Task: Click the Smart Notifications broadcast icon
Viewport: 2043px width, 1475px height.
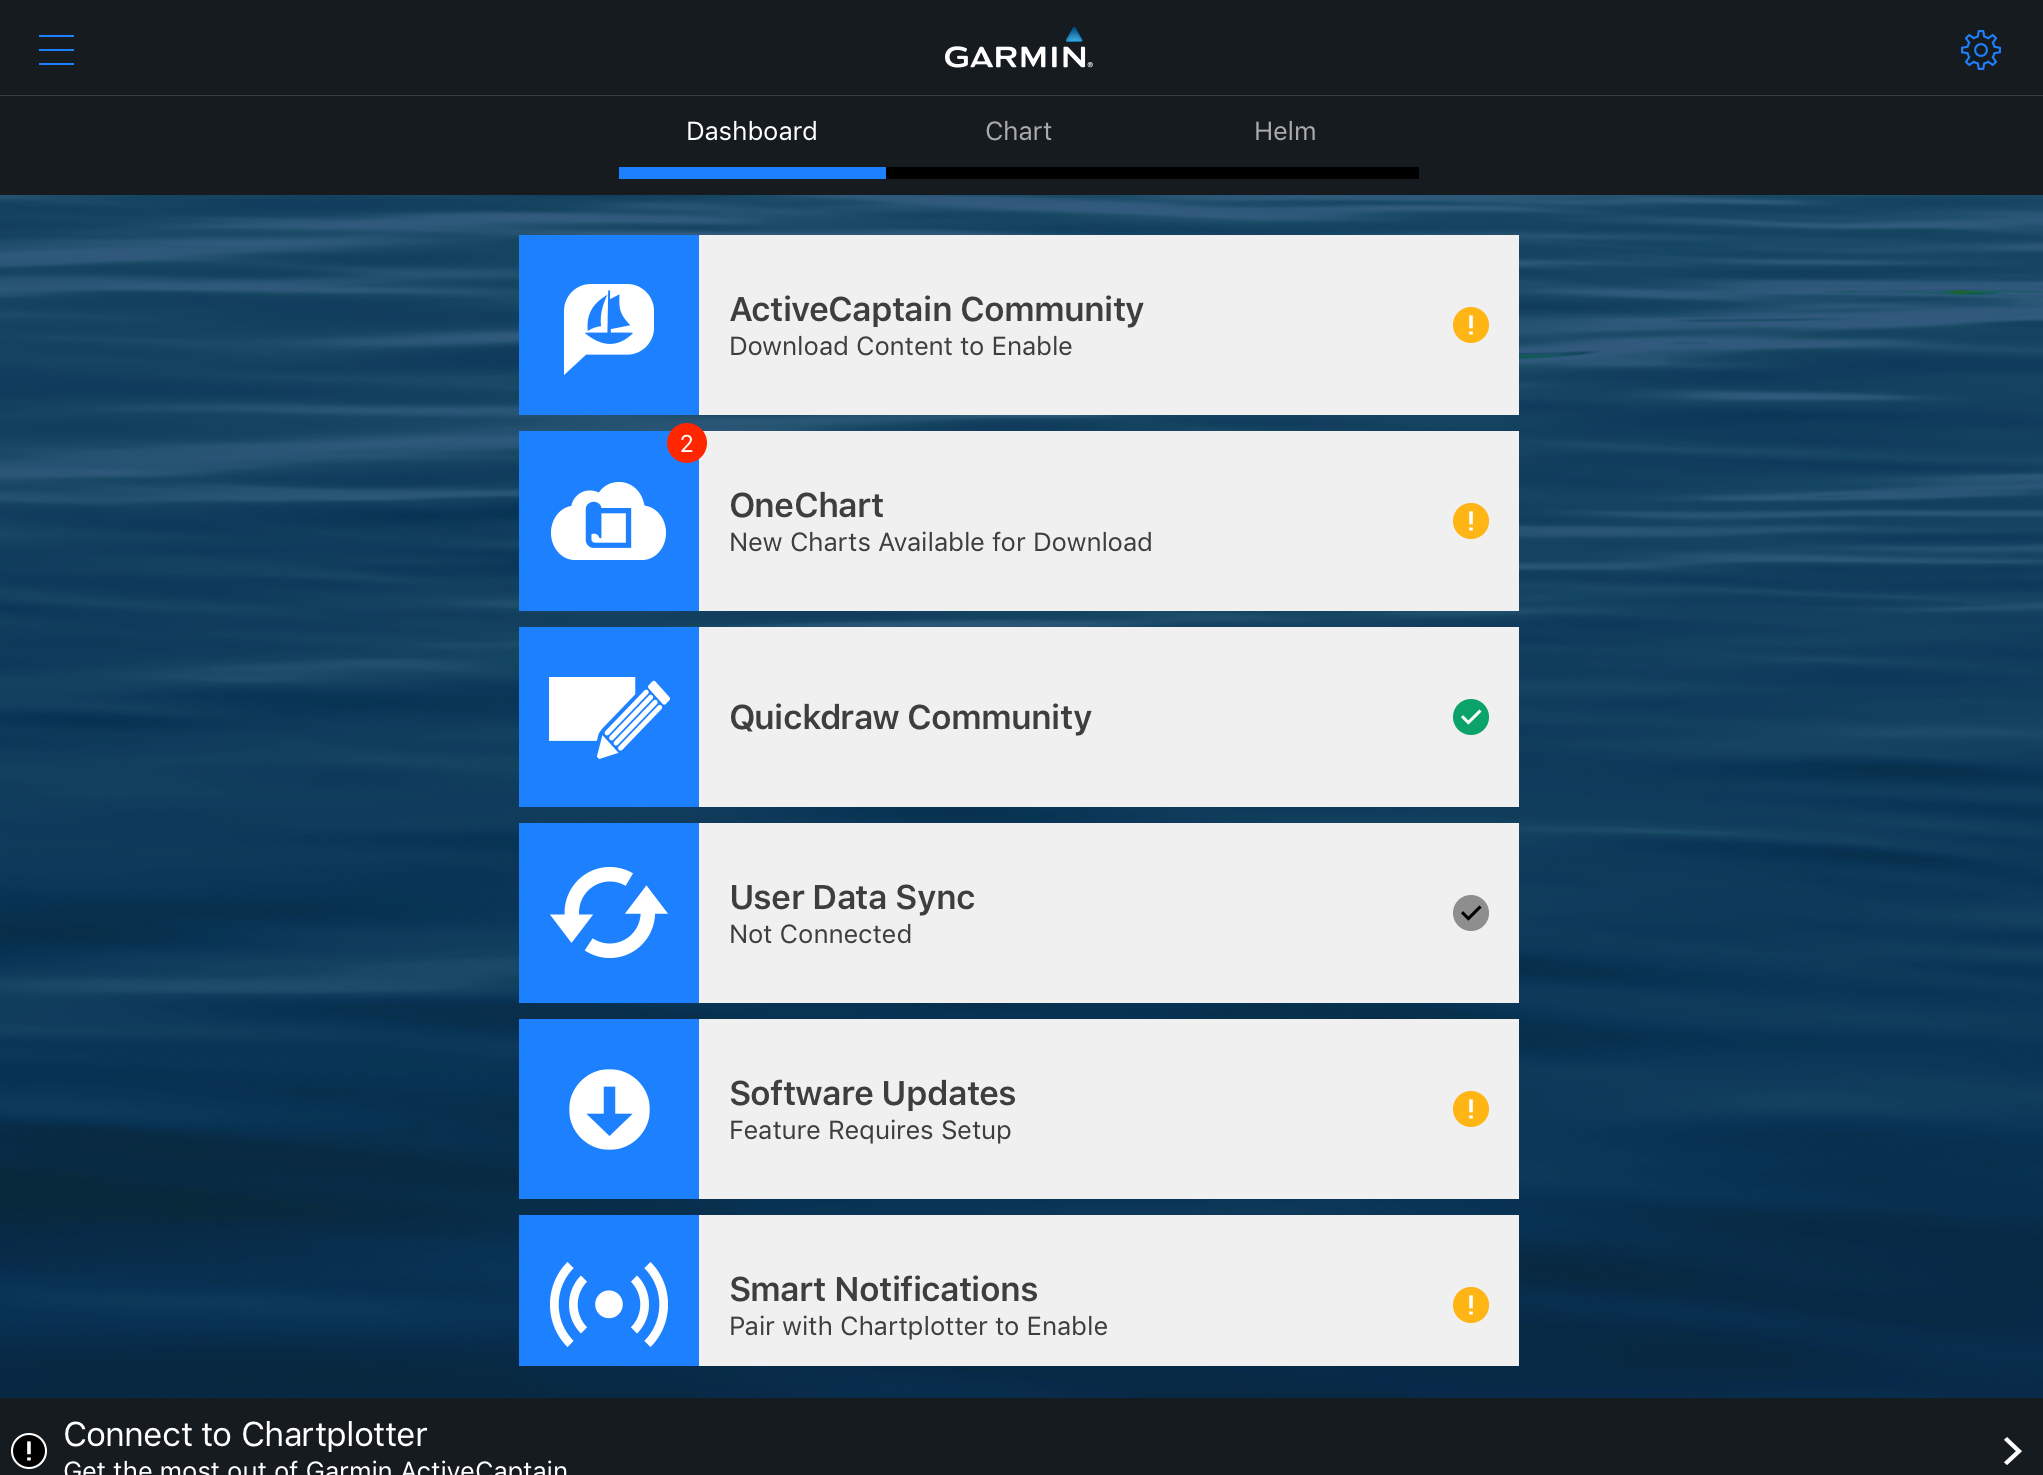Action: (x=608, y=1303)
